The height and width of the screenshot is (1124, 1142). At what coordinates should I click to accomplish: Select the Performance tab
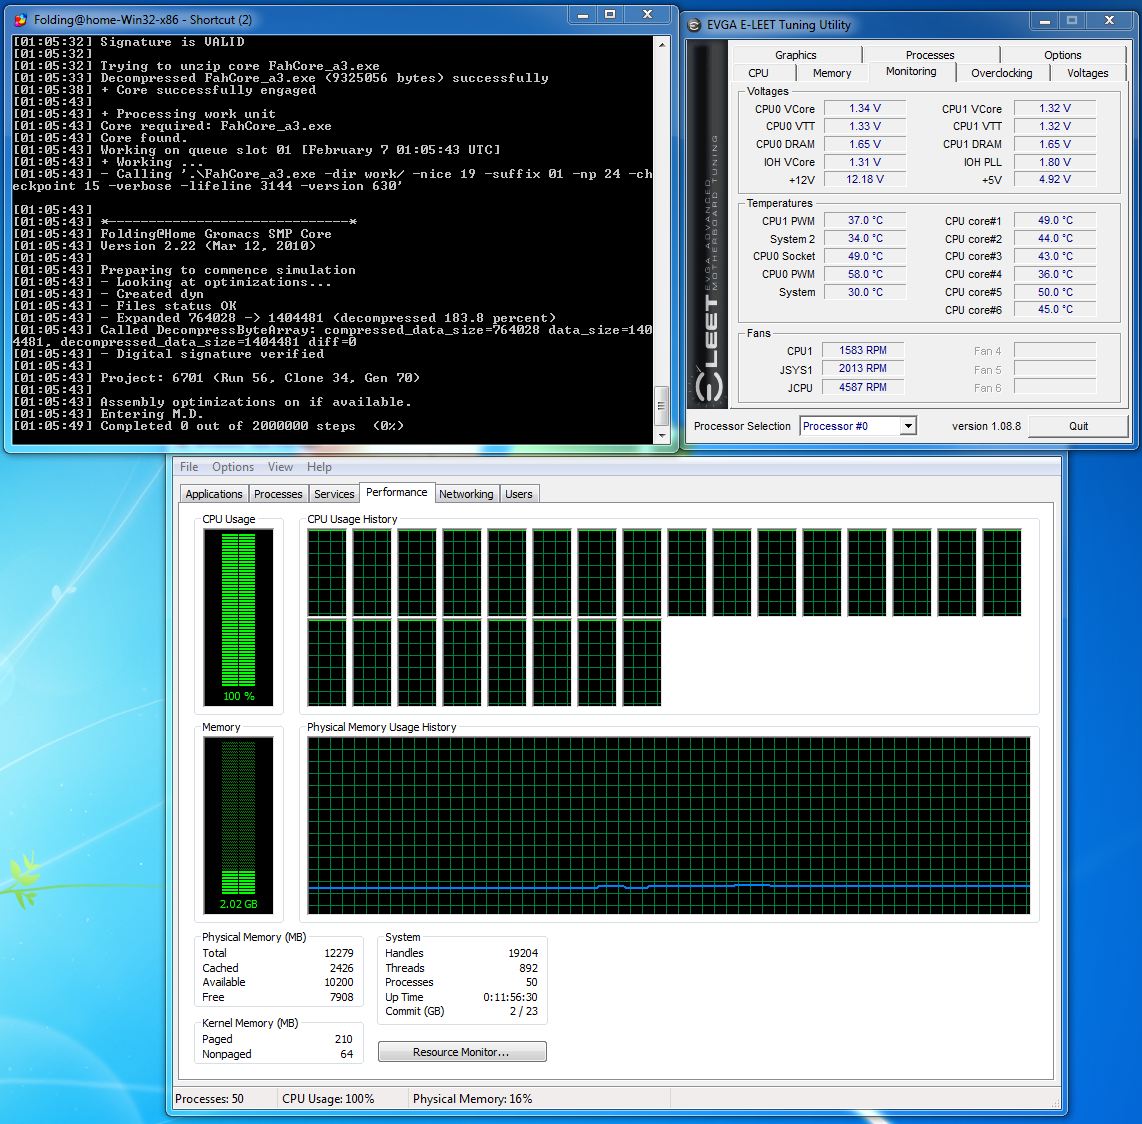(x=397, y=492)
